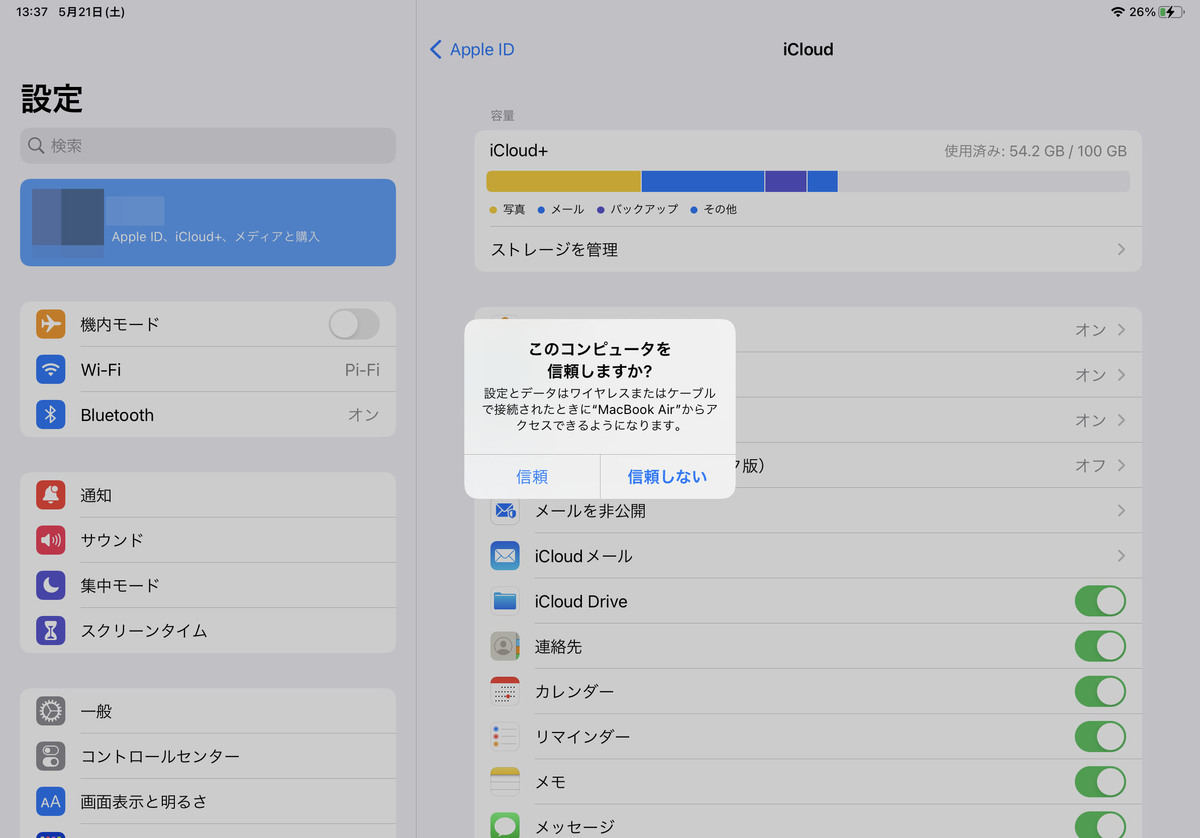
Task: Tap the iCloud メール mail icon
Action: point(505,556)
